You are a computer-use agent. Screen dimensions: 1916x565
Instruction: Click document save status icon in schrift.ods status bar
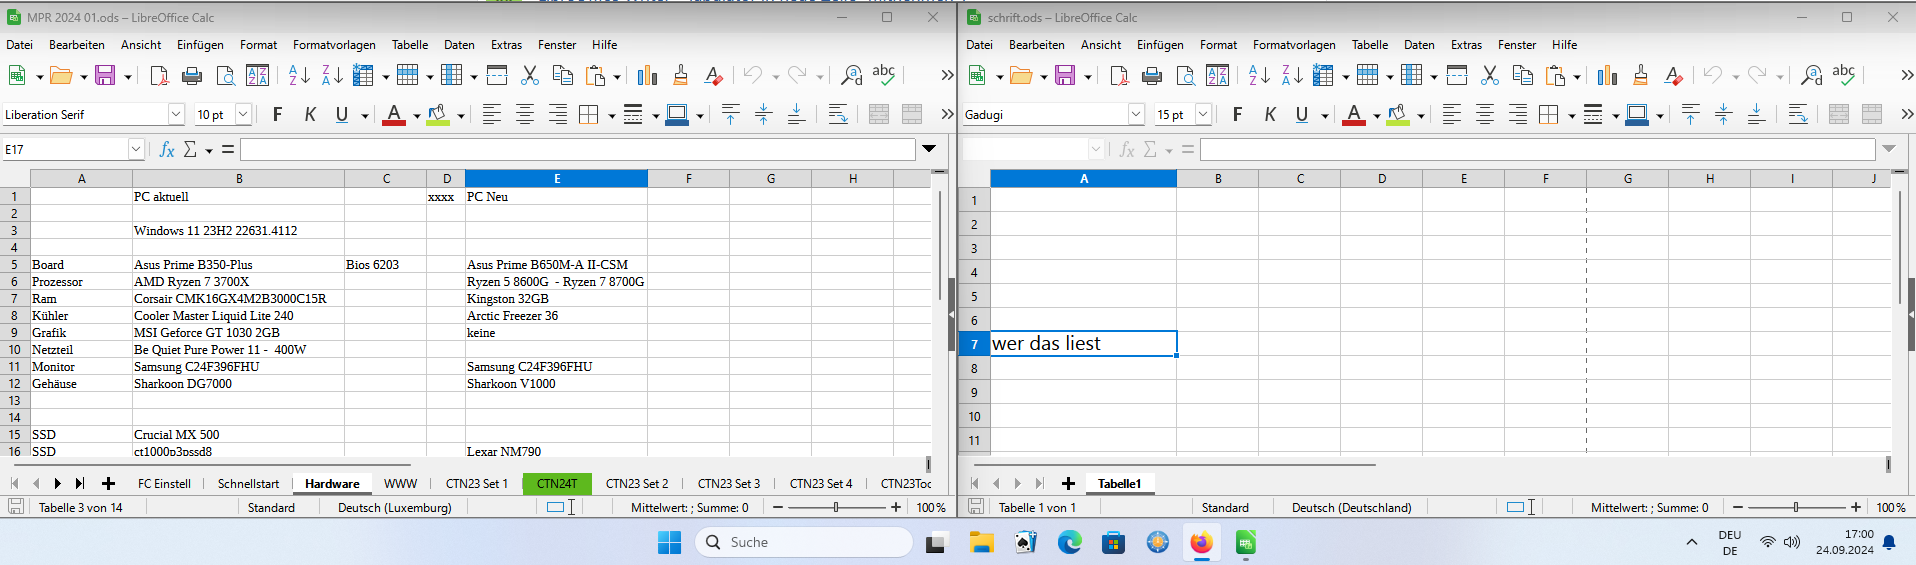point(976,507)
